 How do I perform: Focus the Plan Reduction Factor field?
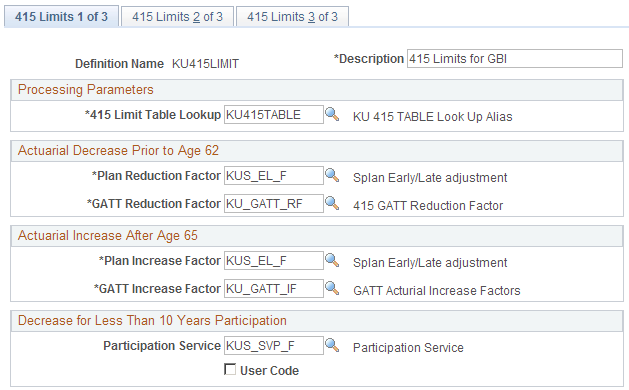click(x=274, y=176)
